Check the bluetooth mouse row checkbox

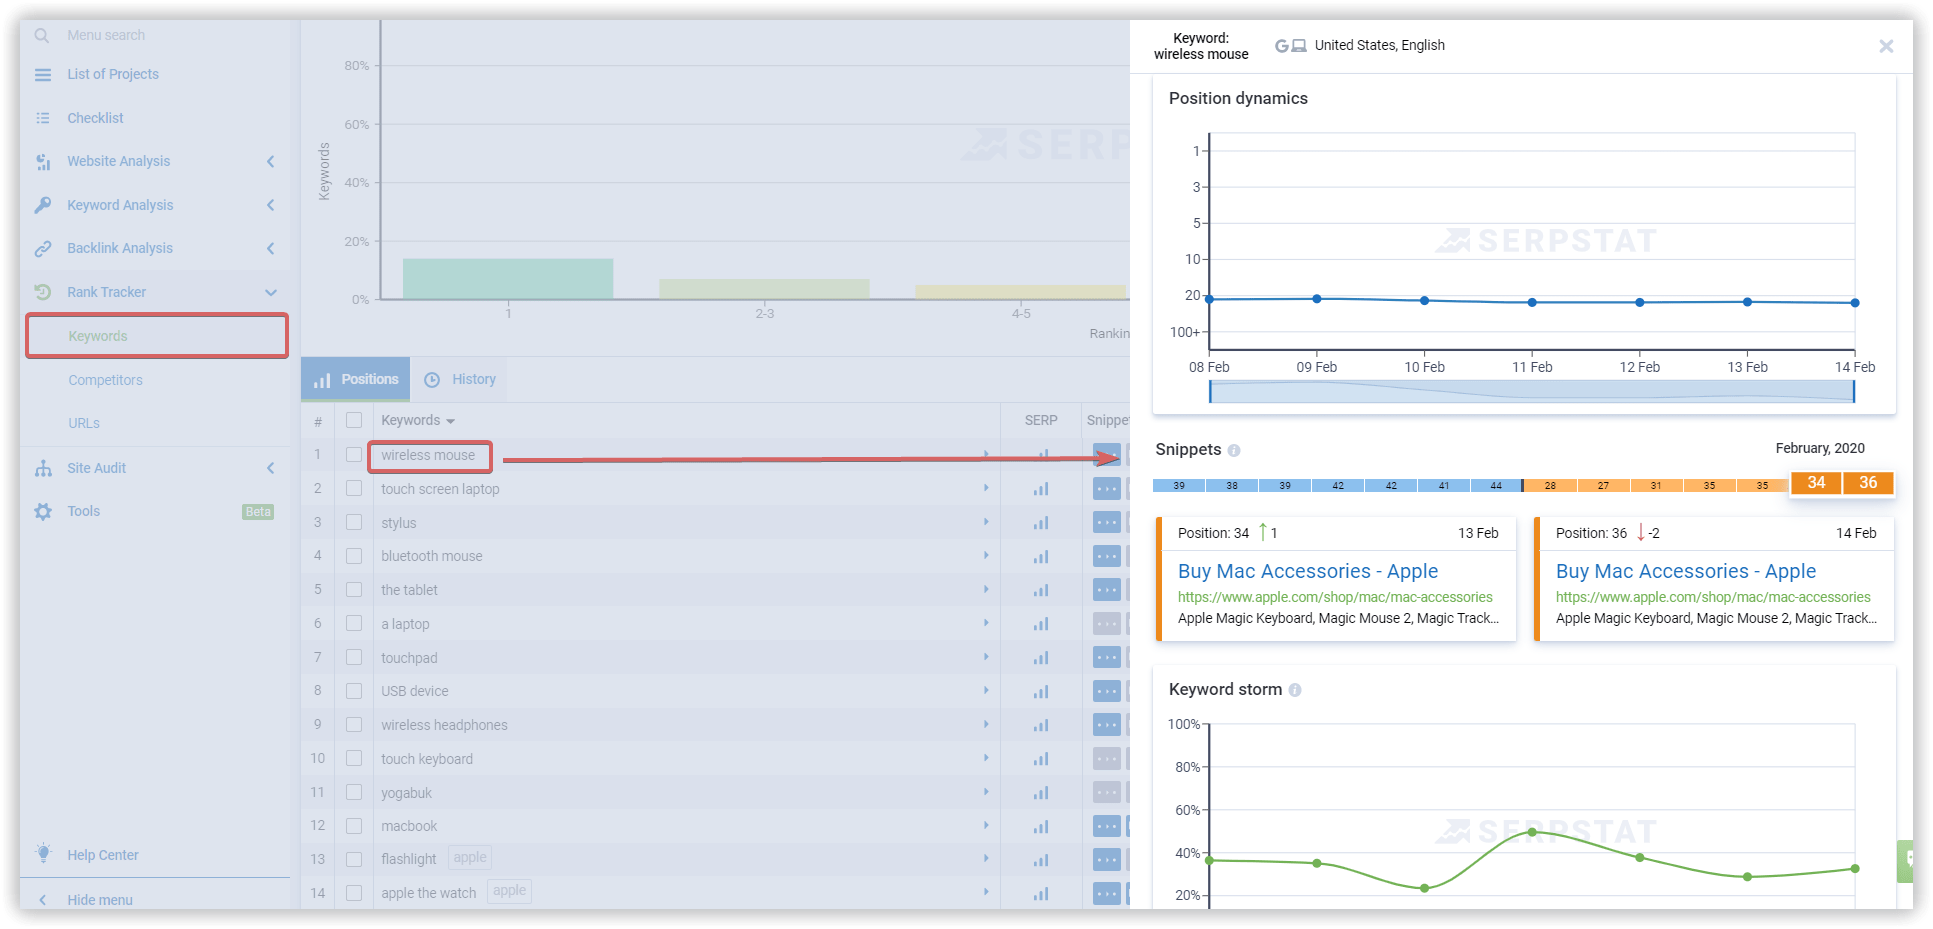coord(354,556)
